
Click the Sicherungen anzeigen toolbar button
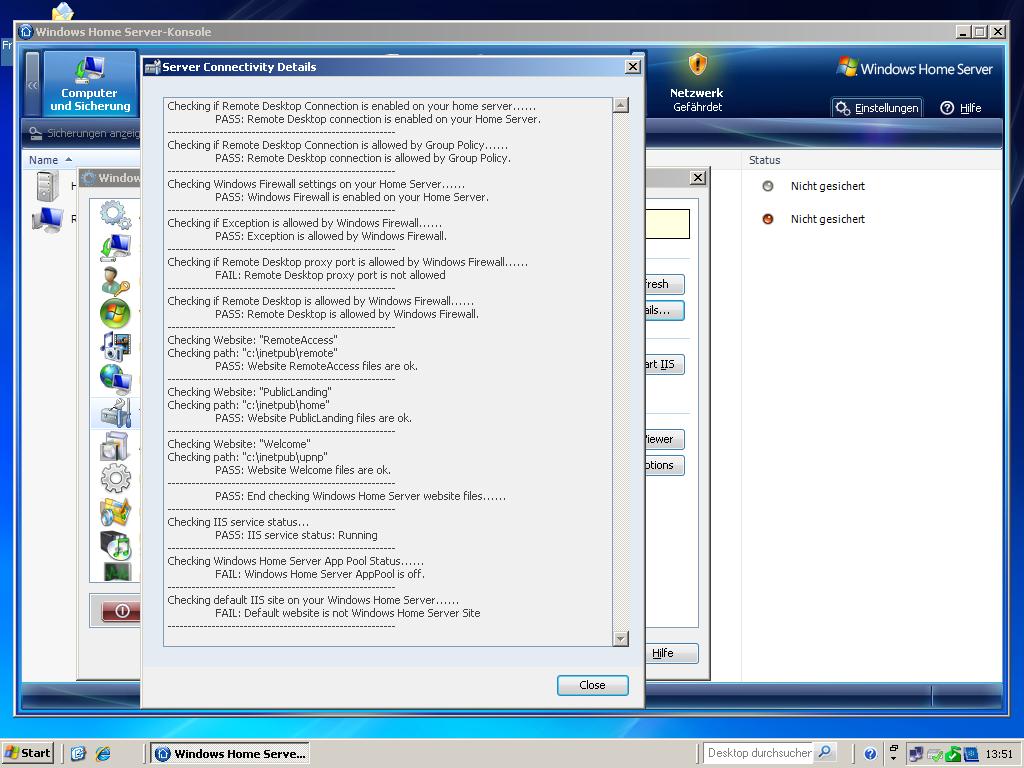tap(84, 133)
